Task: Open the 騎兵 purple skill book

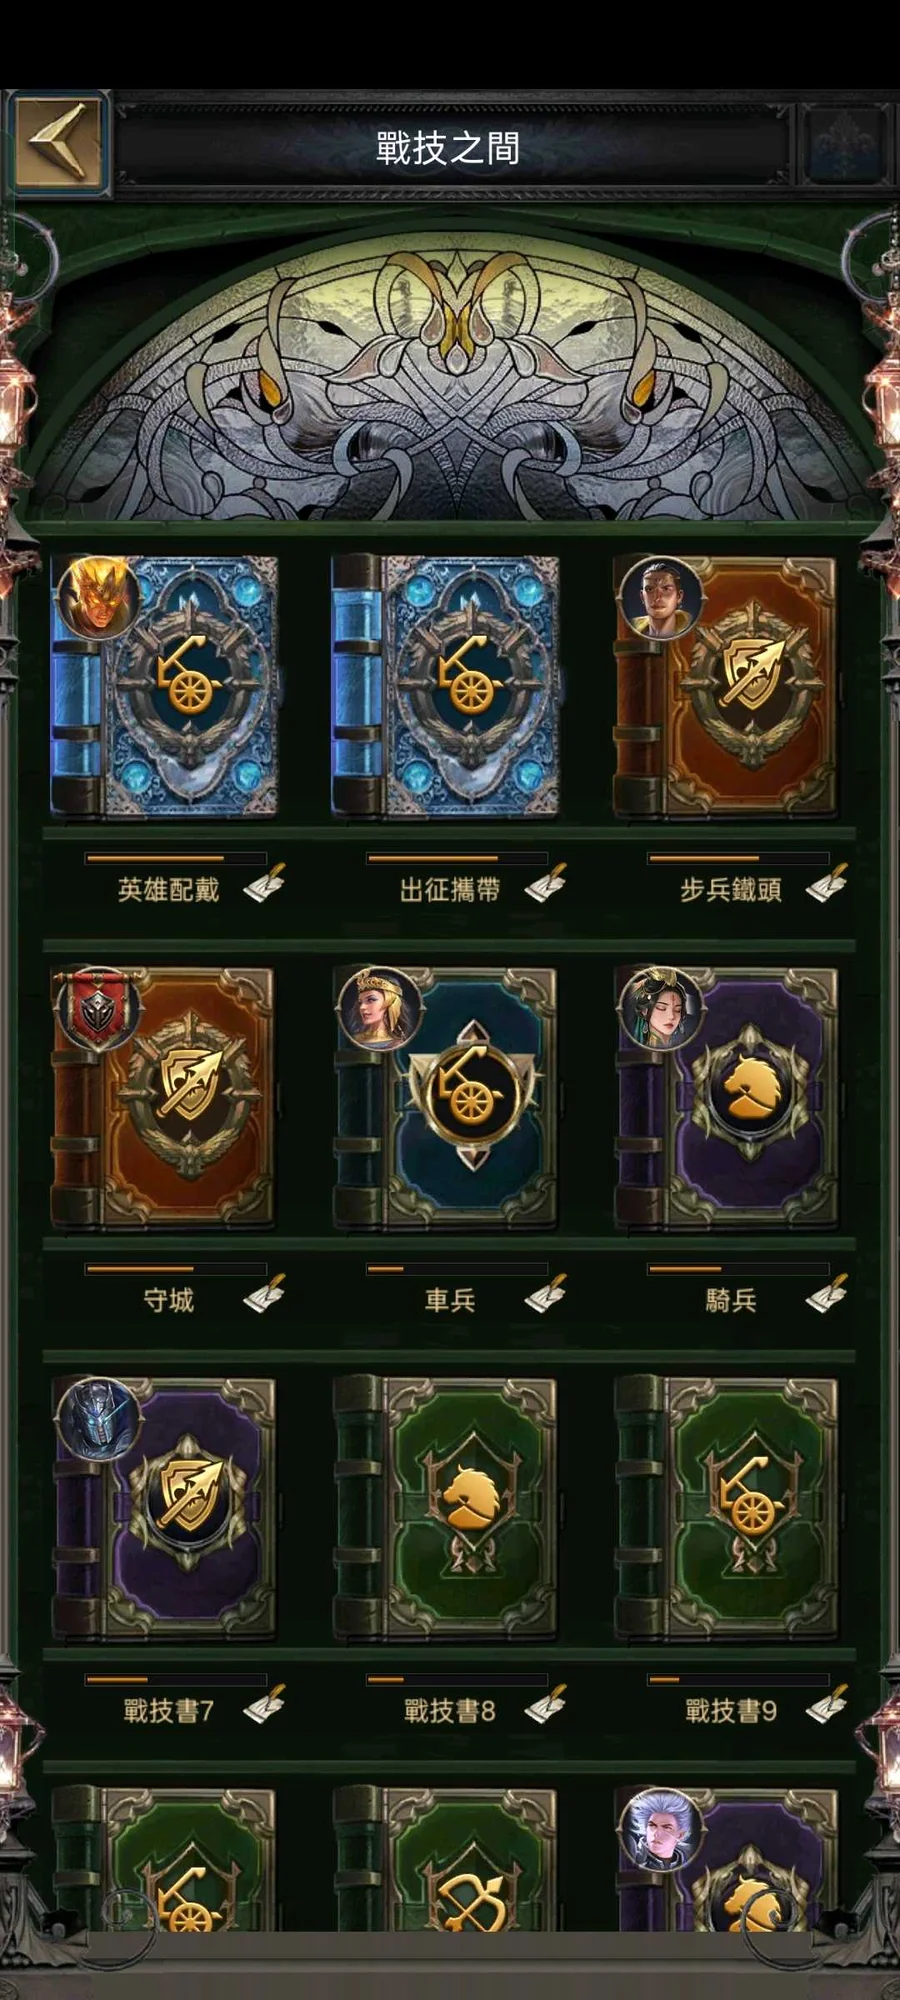Action: tap(726, 1098)
